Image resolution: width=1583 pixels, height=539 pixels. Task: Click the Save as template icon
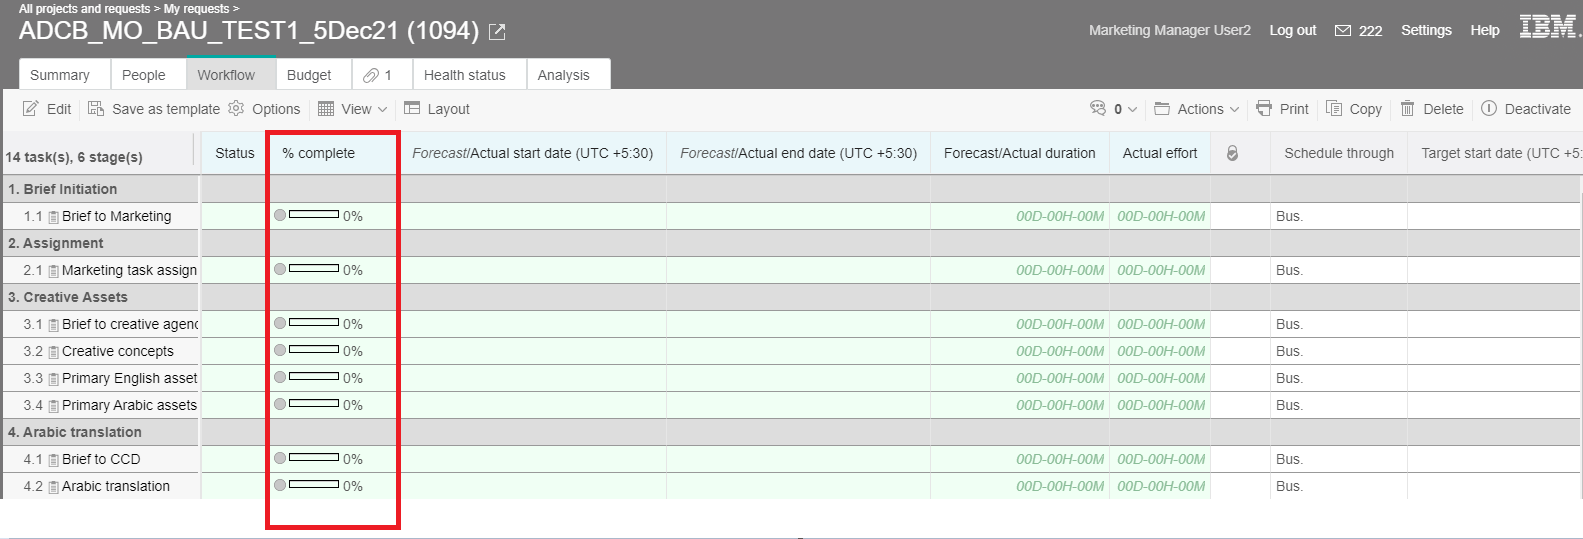(x=96, y=109)
